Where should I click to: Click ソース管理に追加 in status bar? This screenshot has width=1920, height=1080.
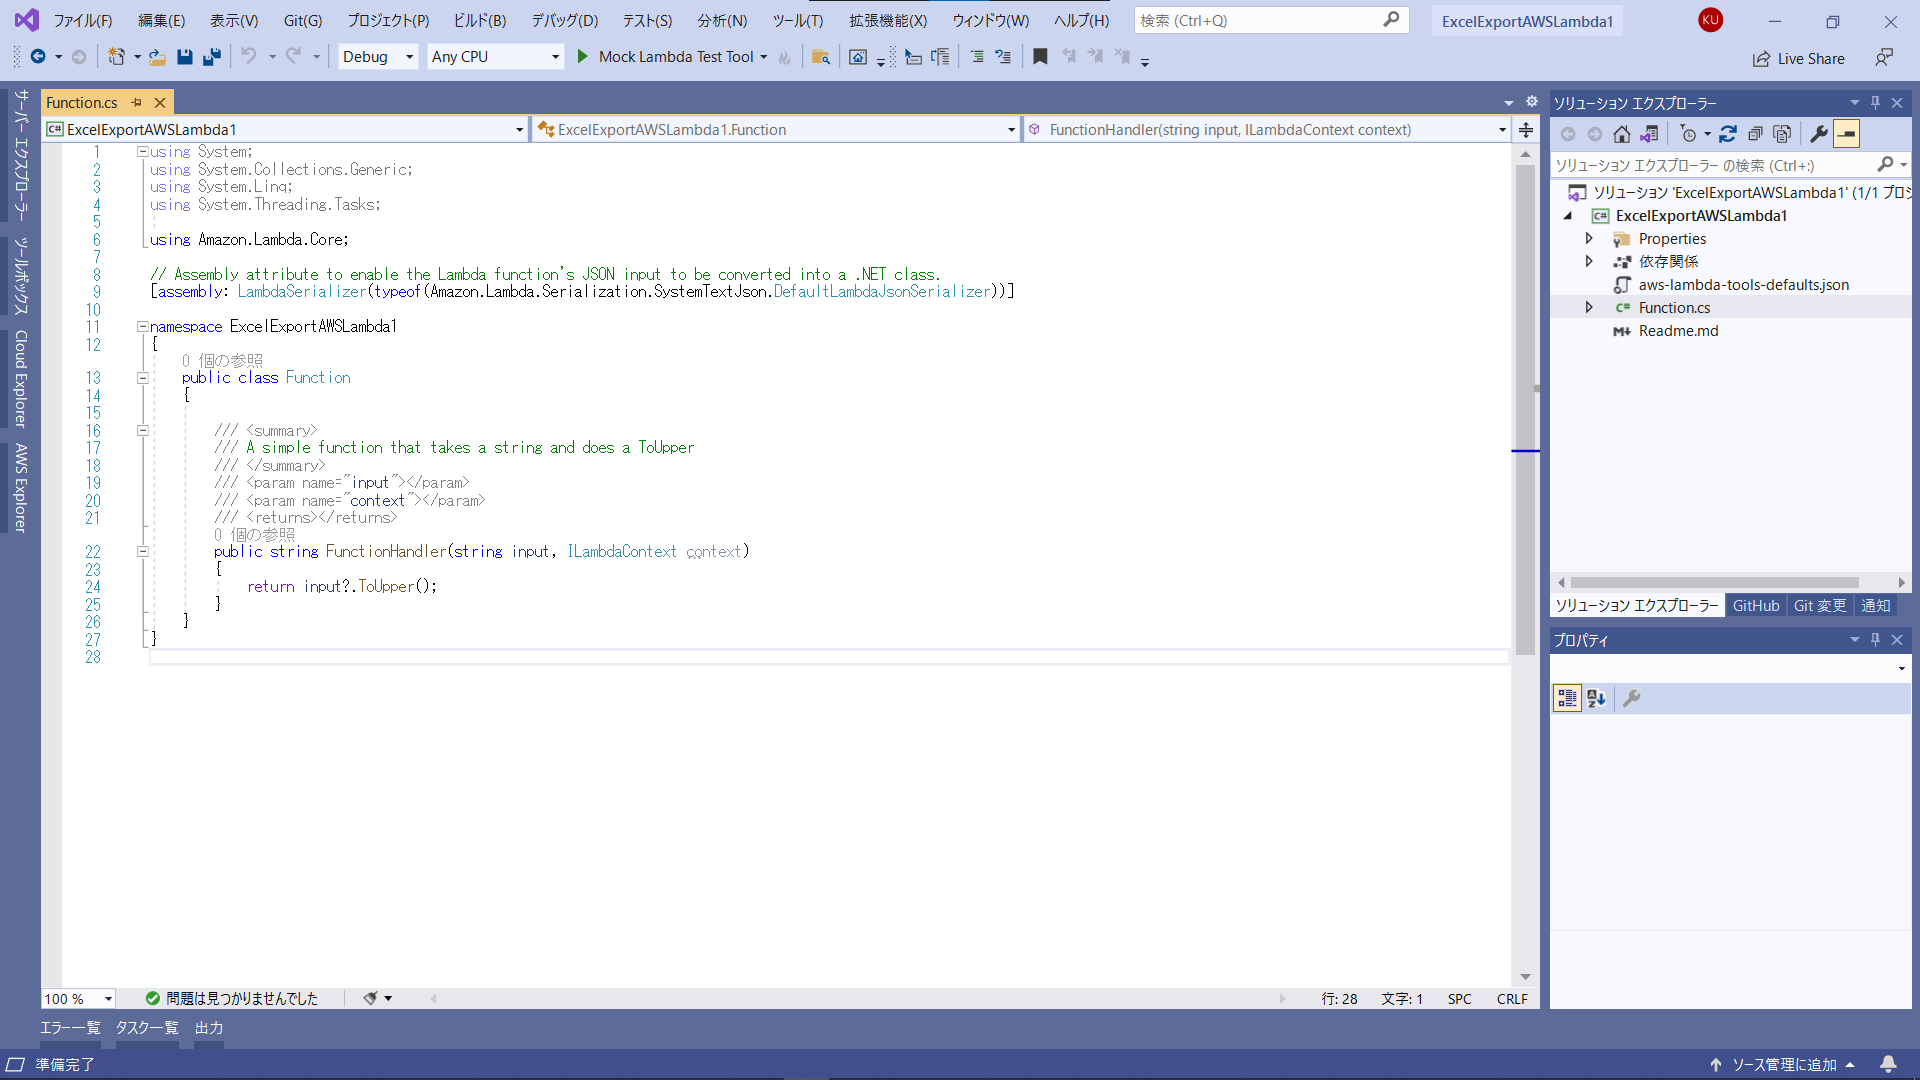tap(1783, 1065)
